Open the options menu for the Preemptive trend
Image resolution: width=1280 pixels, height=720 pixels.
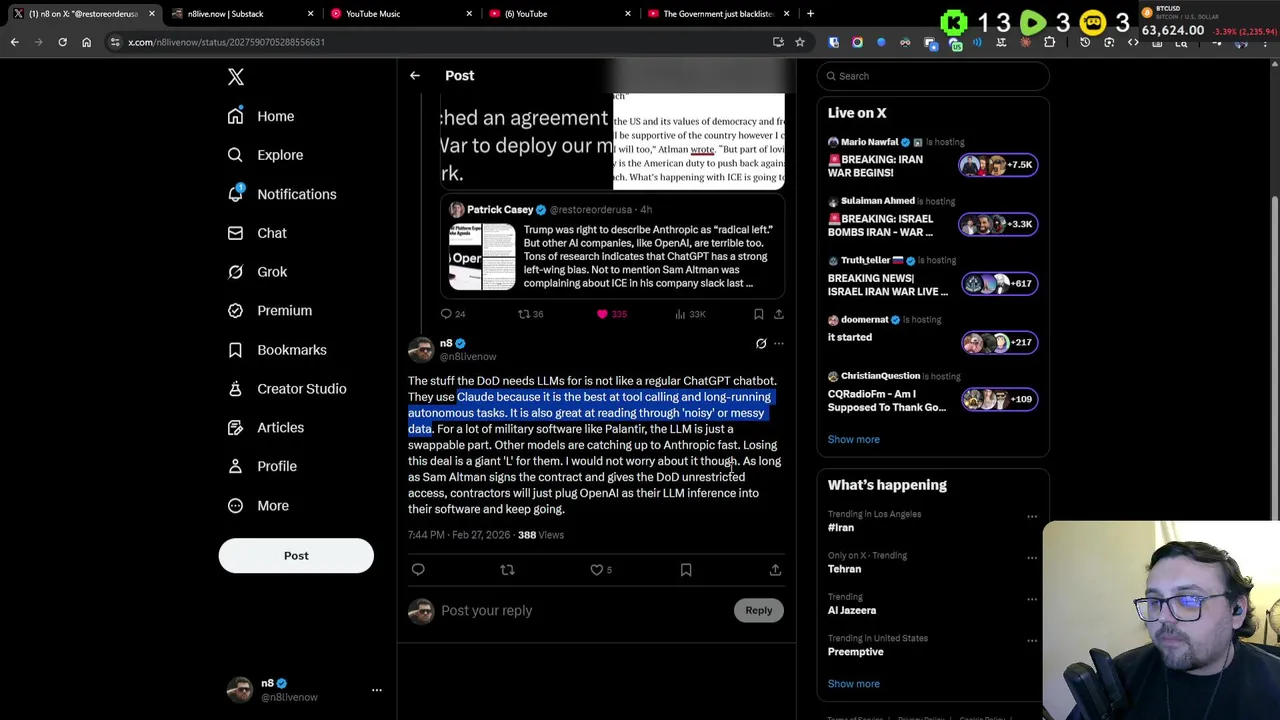coord(1032,641)
